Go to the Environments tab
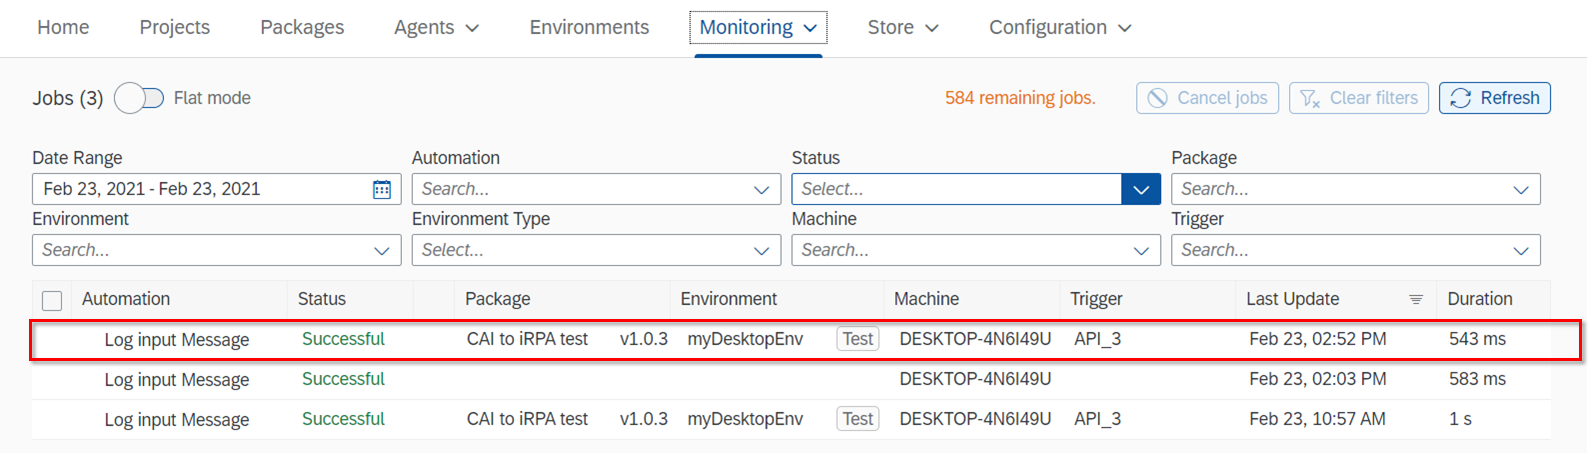 coord(589,28)
